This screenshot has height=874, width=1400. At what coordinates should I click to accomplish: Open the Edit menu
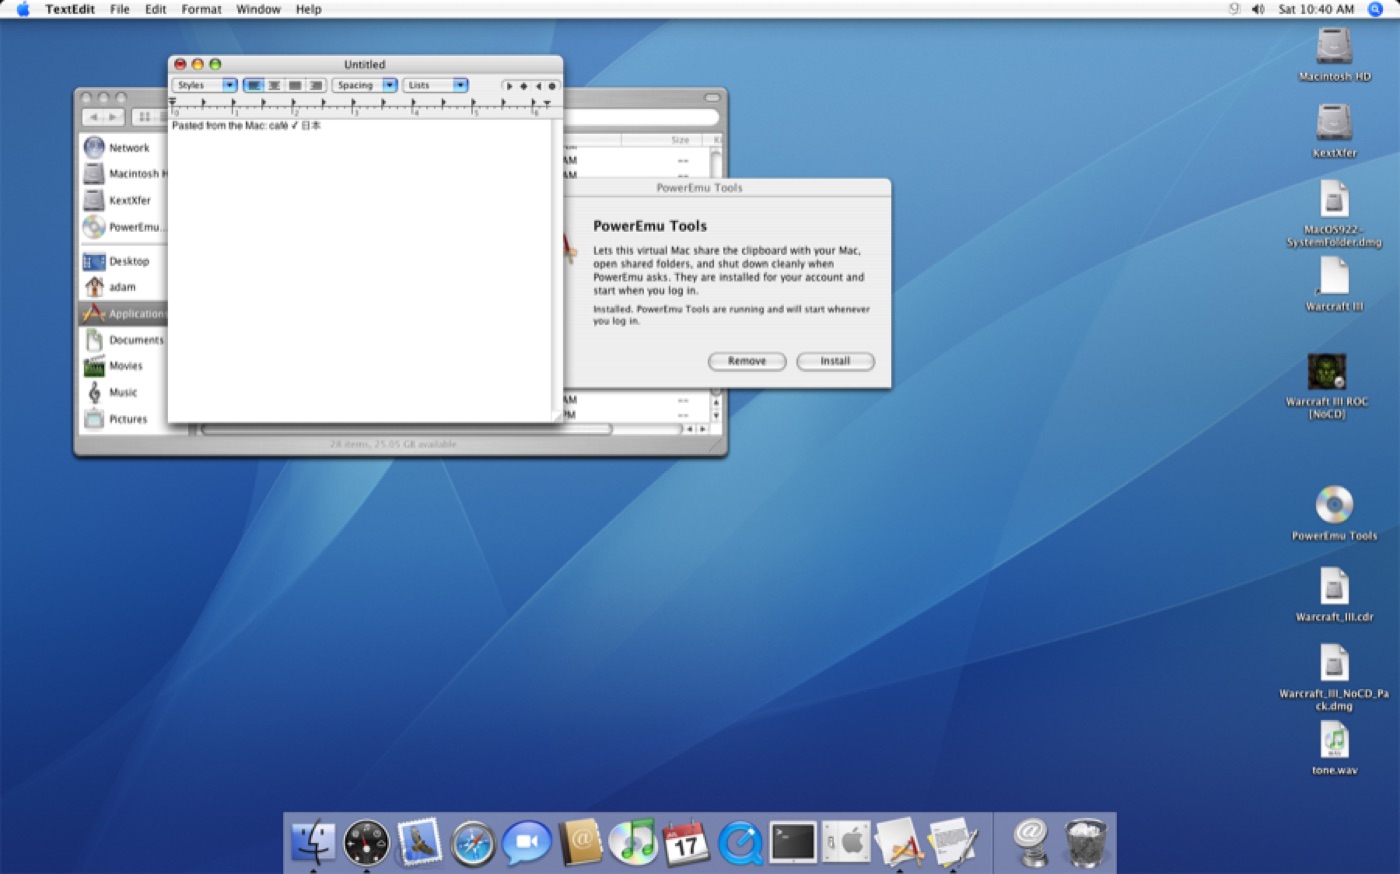tap(155, 9)
